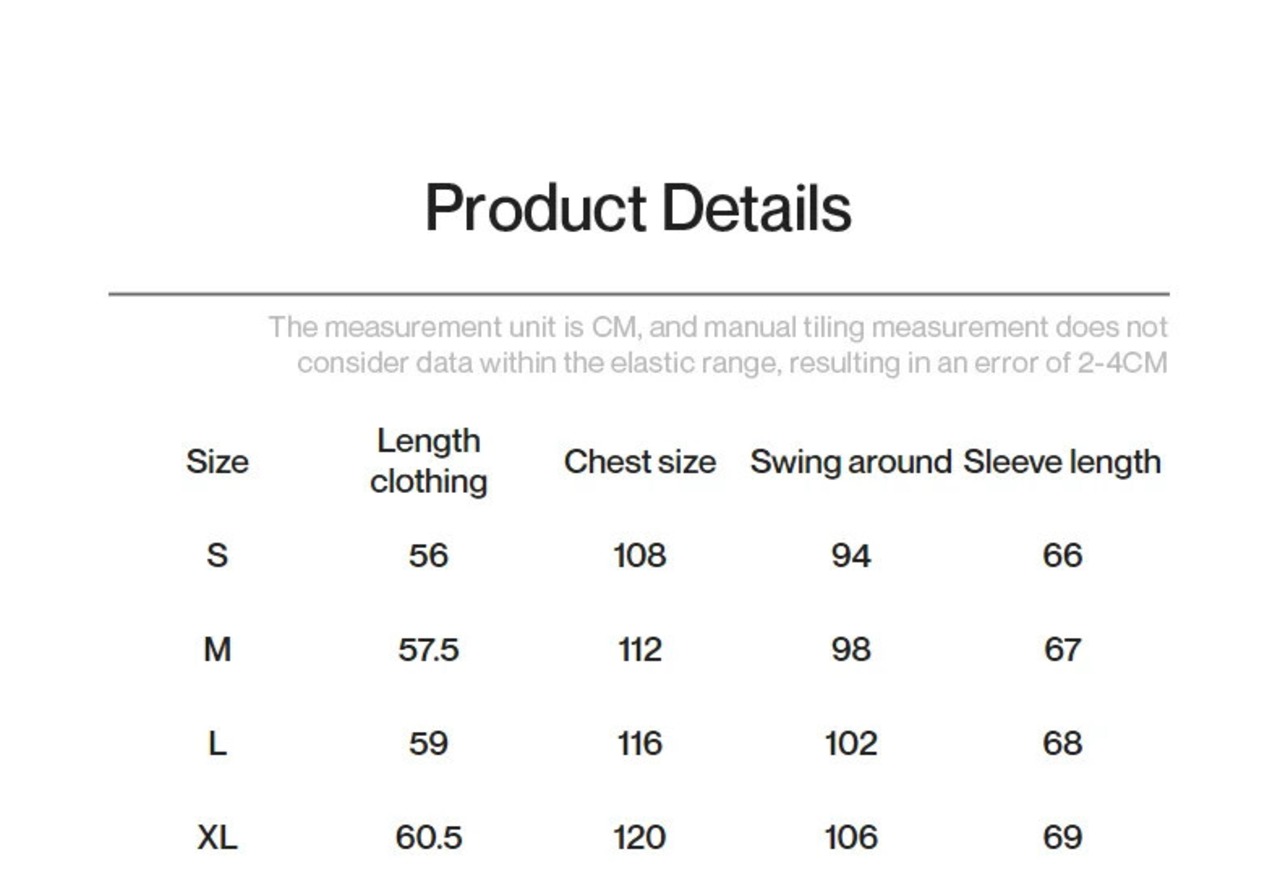Select the Sleeve length column header

[1062, 462]
